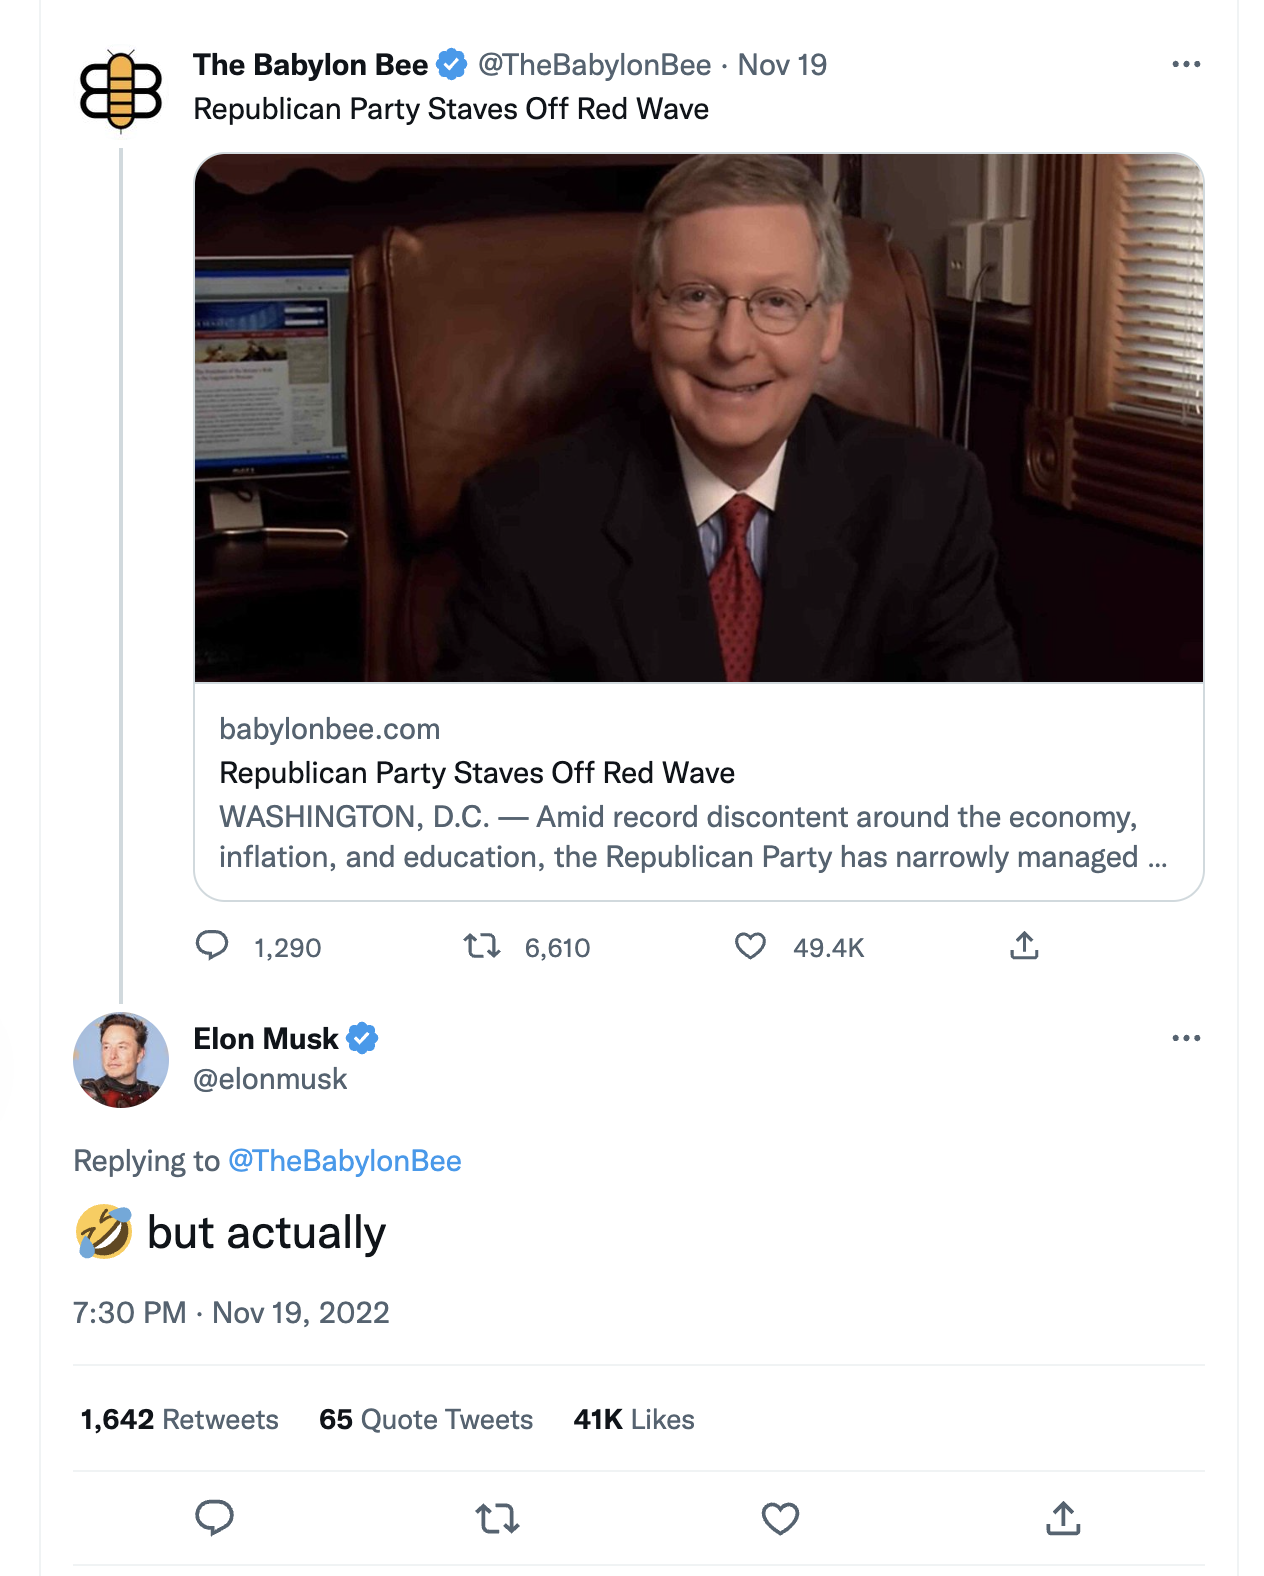Open Elon Musk's profile picture
Viewport: 1264px width, 1576px height.
(x=121, y=1060)
